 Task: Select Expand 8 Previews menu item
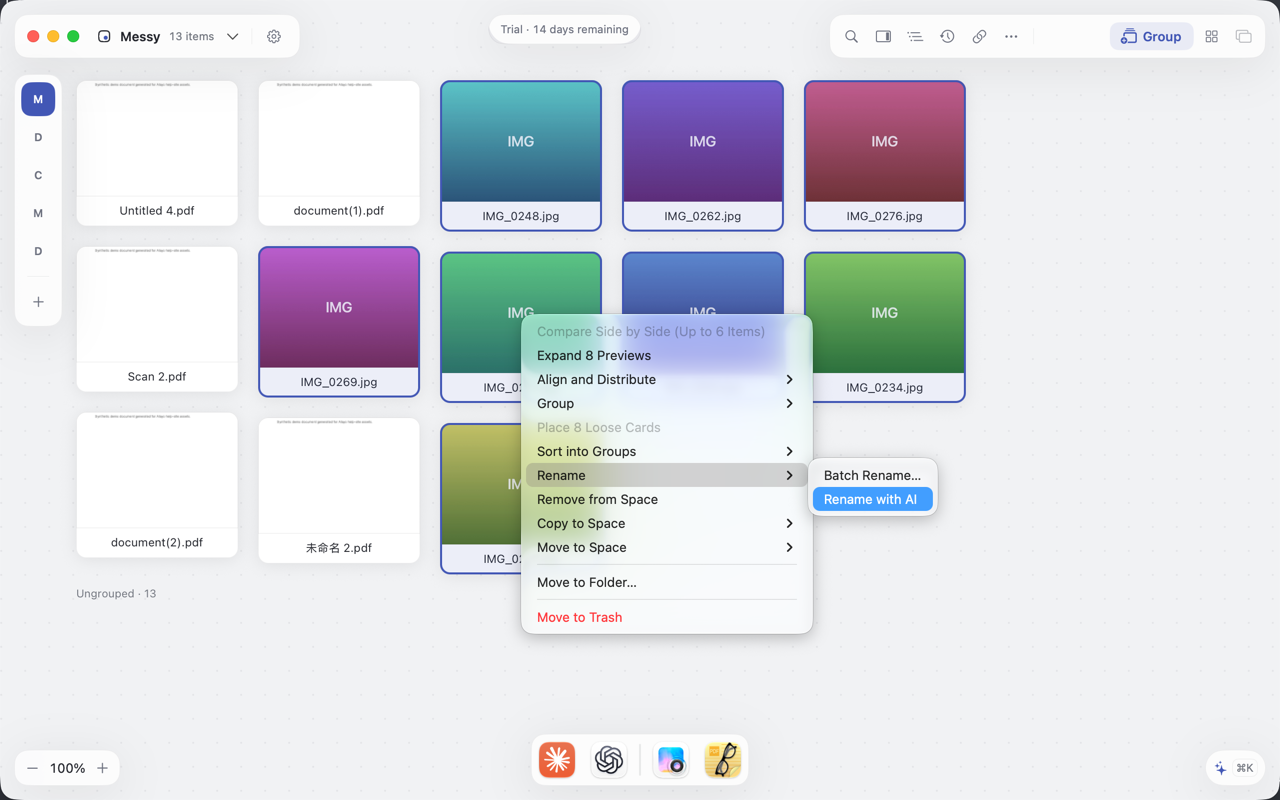pyautogui.click(x=666, y=355)
